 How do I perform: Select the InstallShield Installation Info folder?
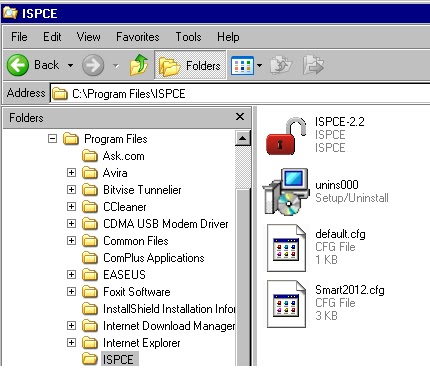169,309
